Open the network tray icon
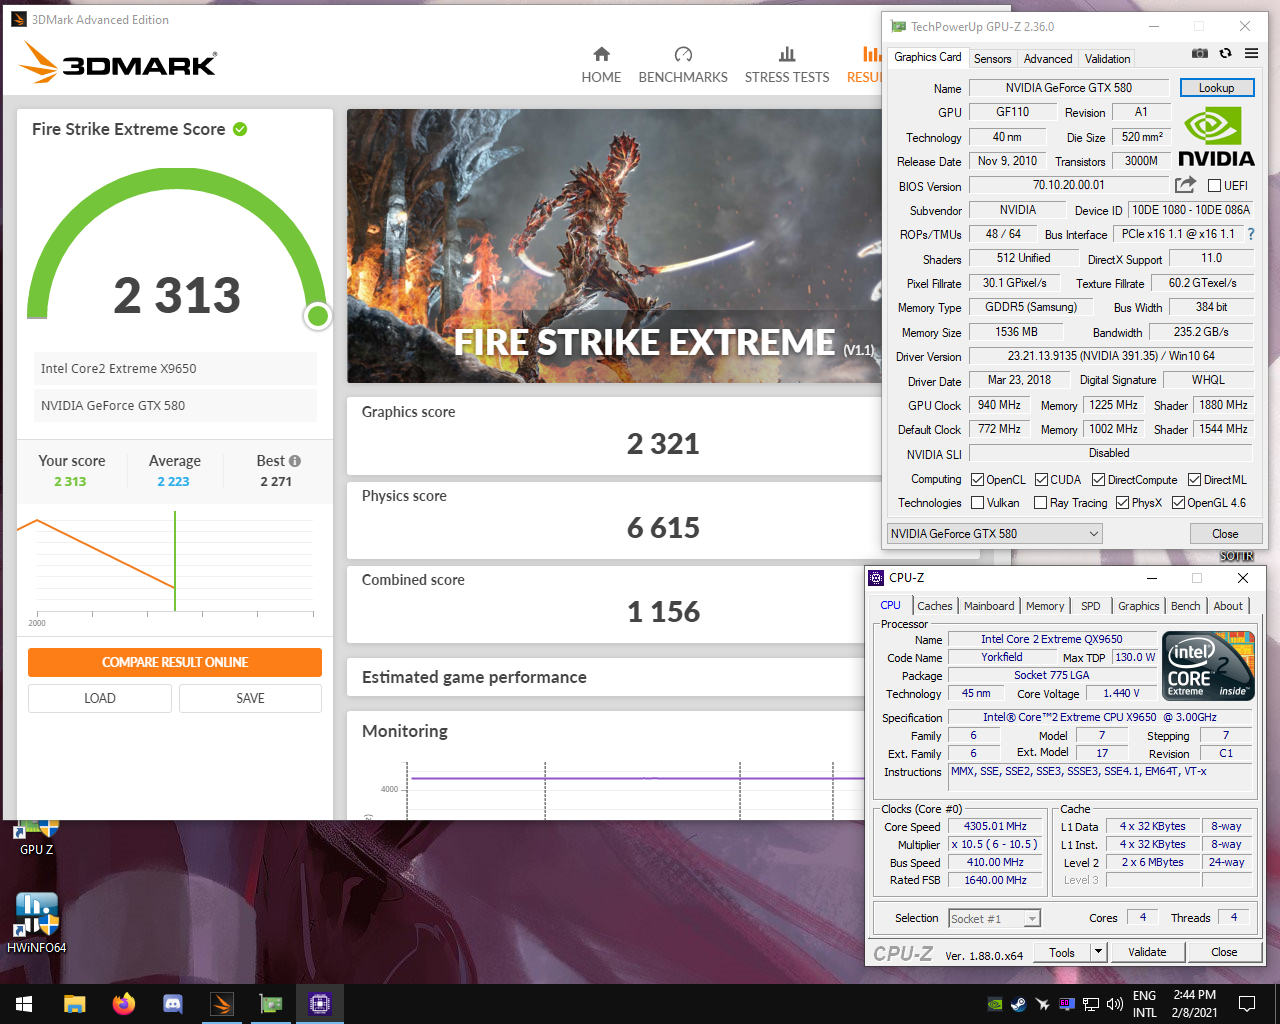 click(1091, 1004)
